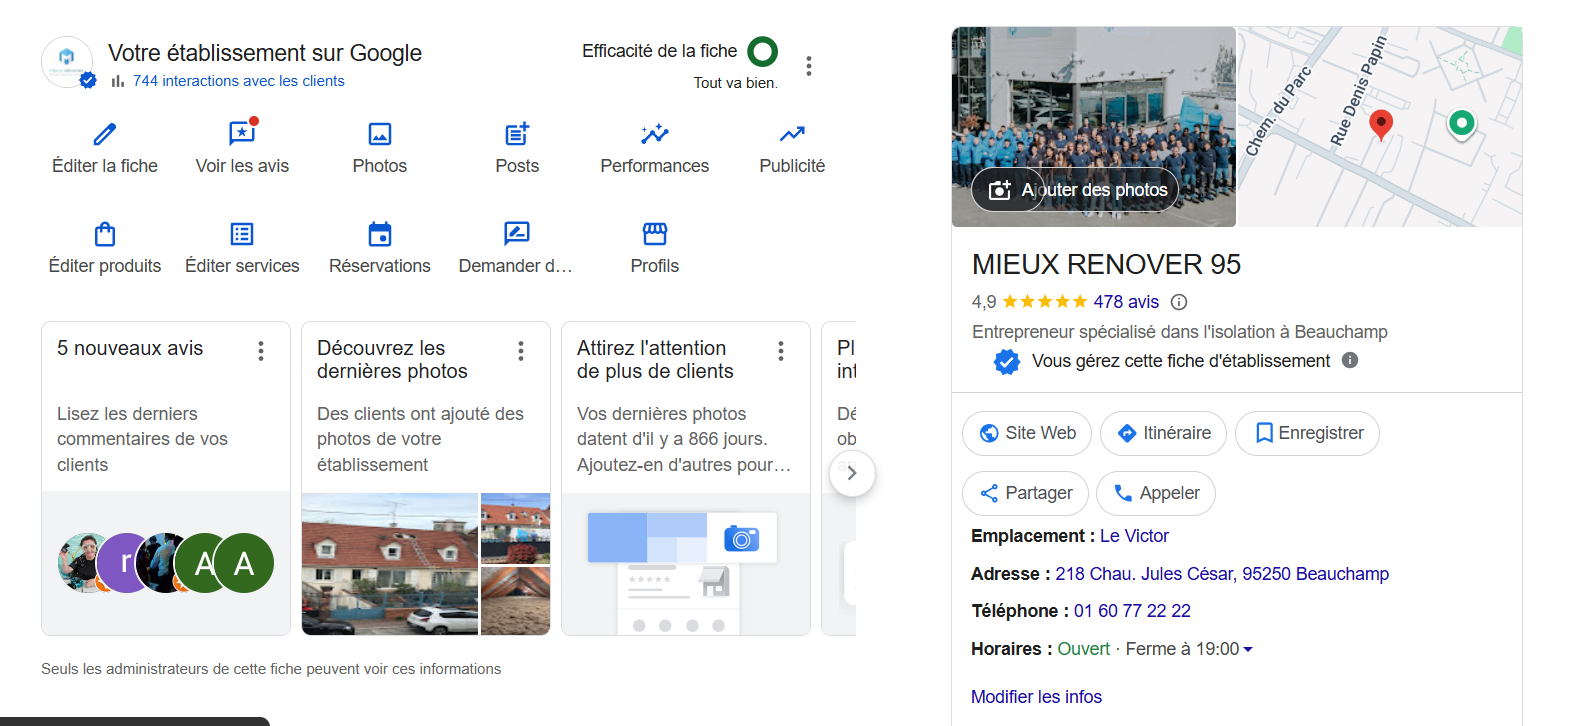Click the info icon next to 478 avis
1580x726 pixels.
pos(1179,302)
